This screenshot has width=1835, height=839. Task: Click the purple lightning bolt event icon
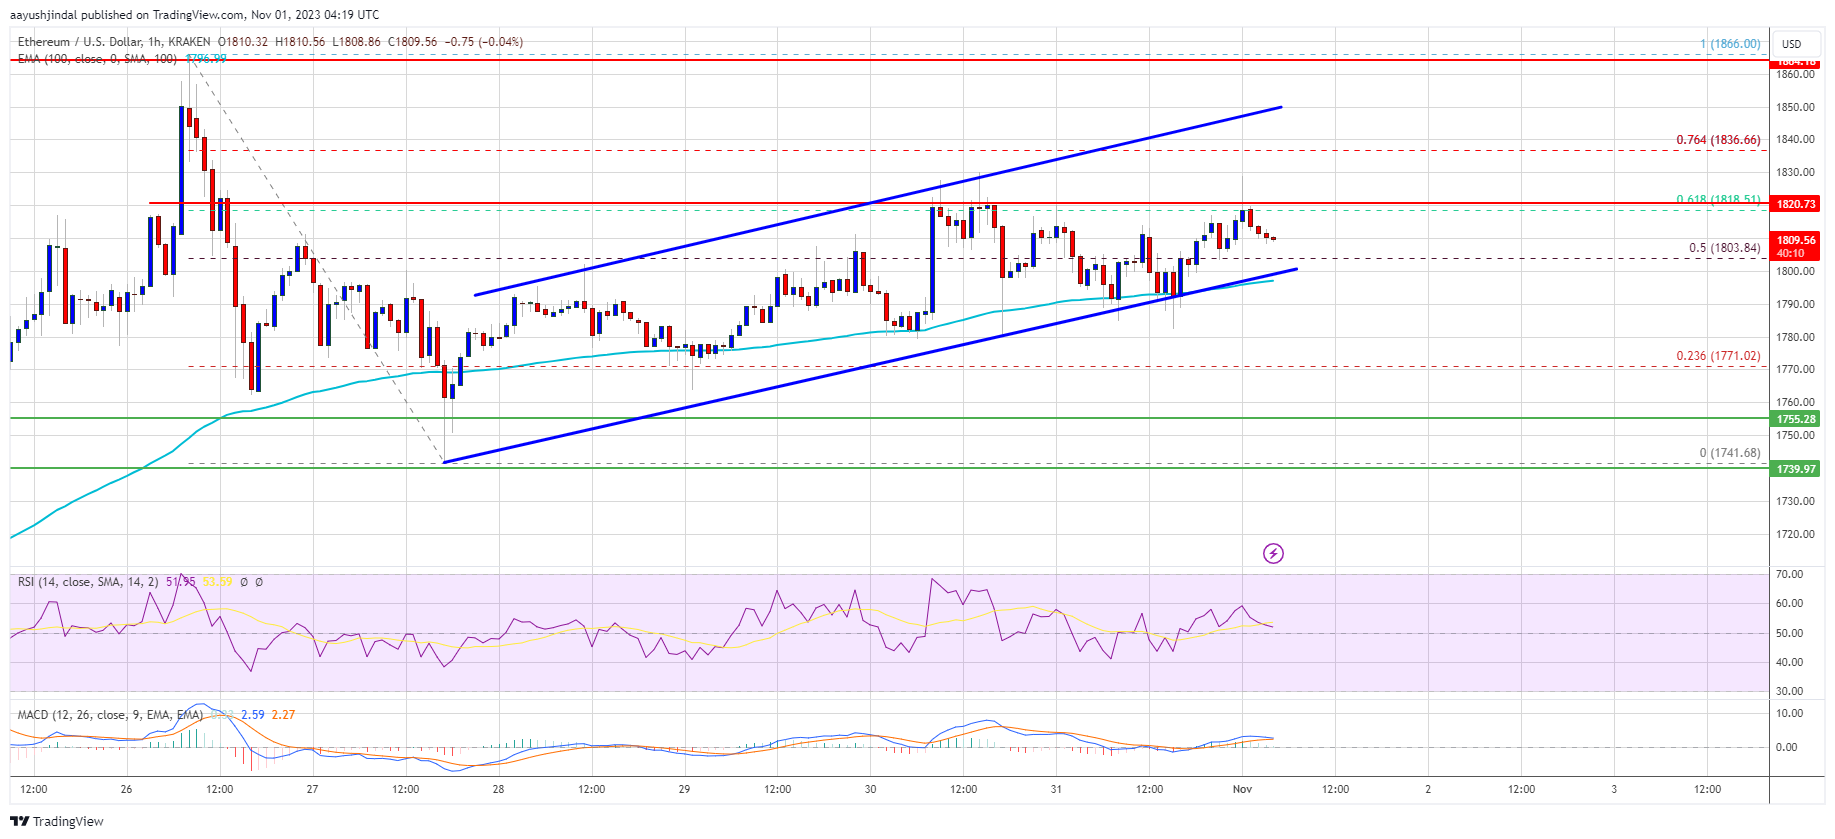point(1273,553)
